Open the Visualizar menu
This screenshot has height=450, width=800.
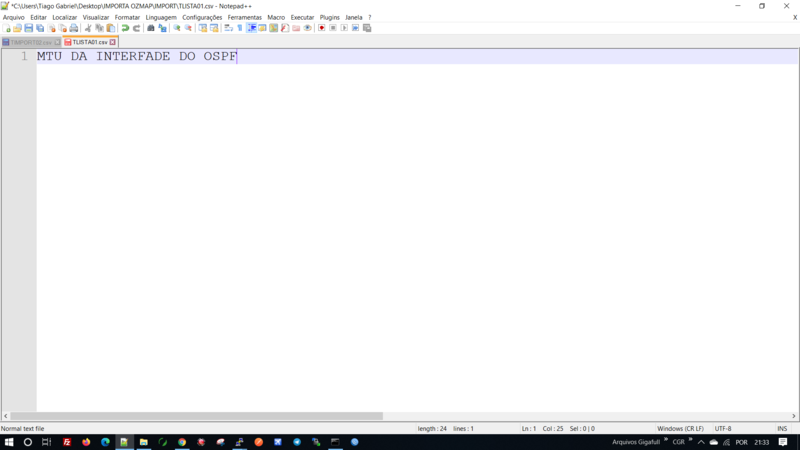coord(96,17)
